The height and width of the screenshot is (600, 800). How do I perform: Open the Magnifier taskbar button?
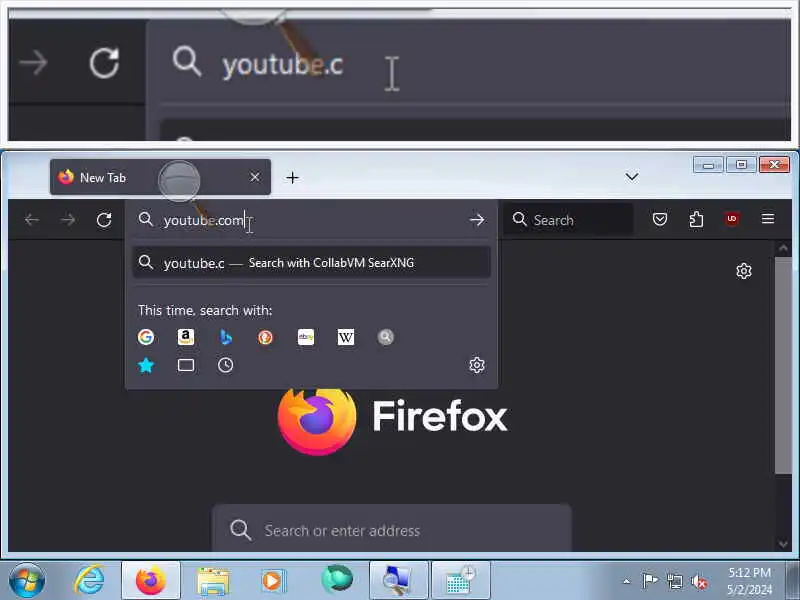point(398,580)
